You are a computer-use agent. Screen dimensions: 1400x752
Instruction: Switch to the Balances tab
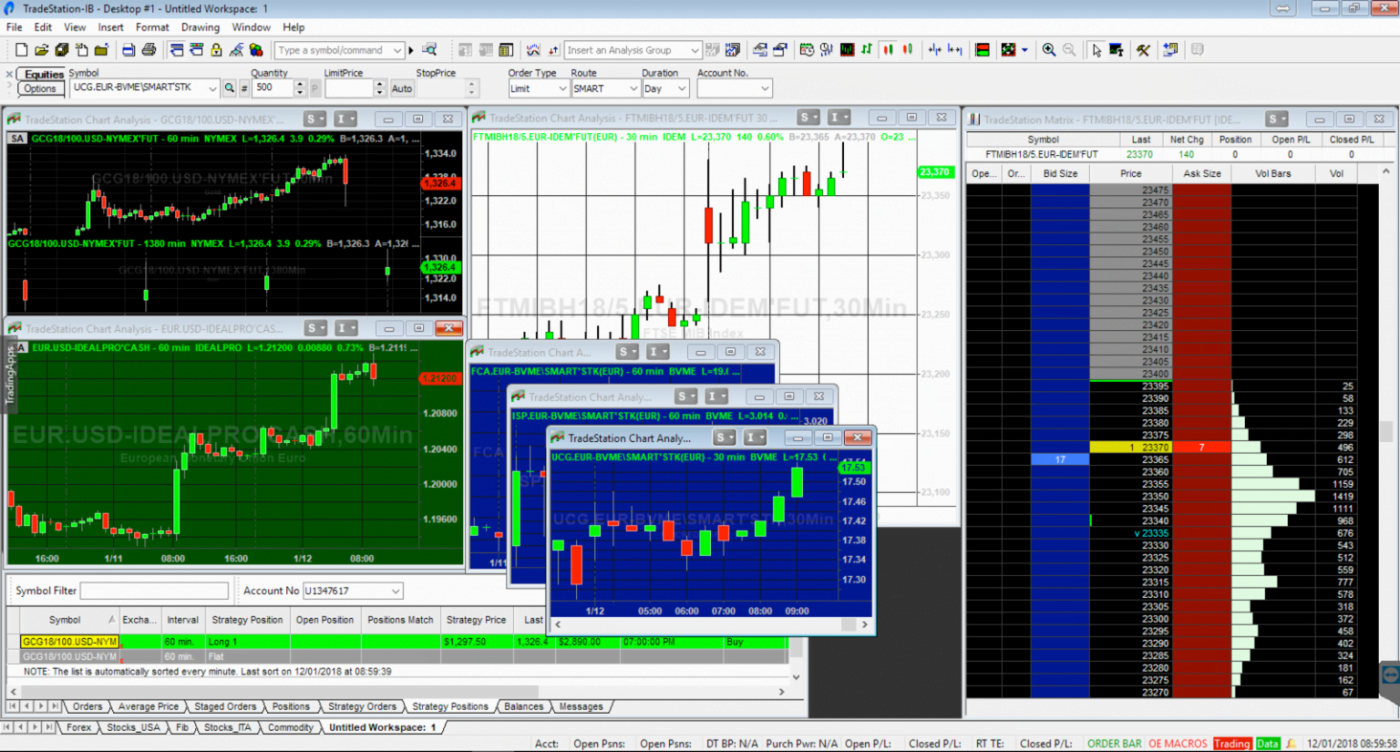(x=524, y=706)
